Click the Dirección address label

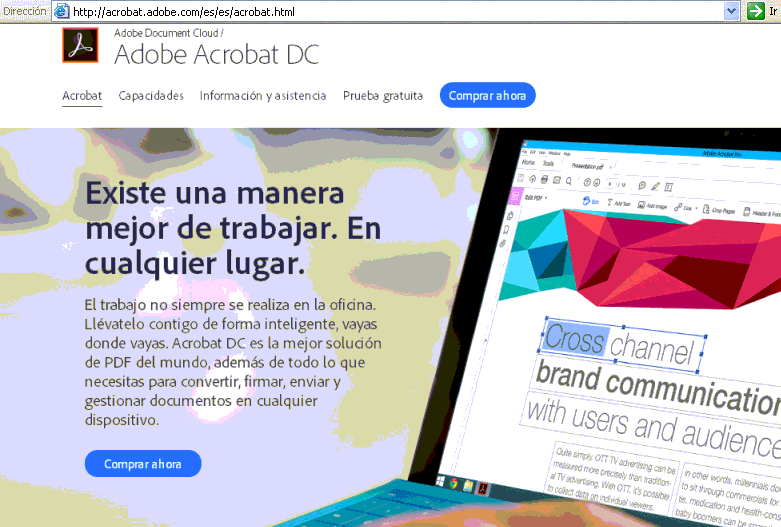click(25, 11)
